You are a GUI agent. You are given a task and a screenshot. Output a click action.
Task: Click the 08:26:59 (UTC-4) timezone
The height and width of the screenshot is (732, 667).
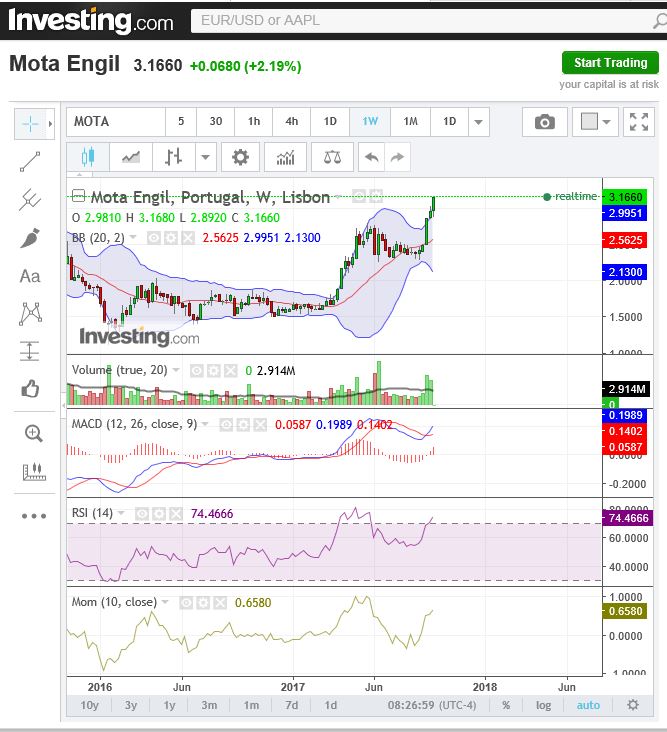coord(432,705)
